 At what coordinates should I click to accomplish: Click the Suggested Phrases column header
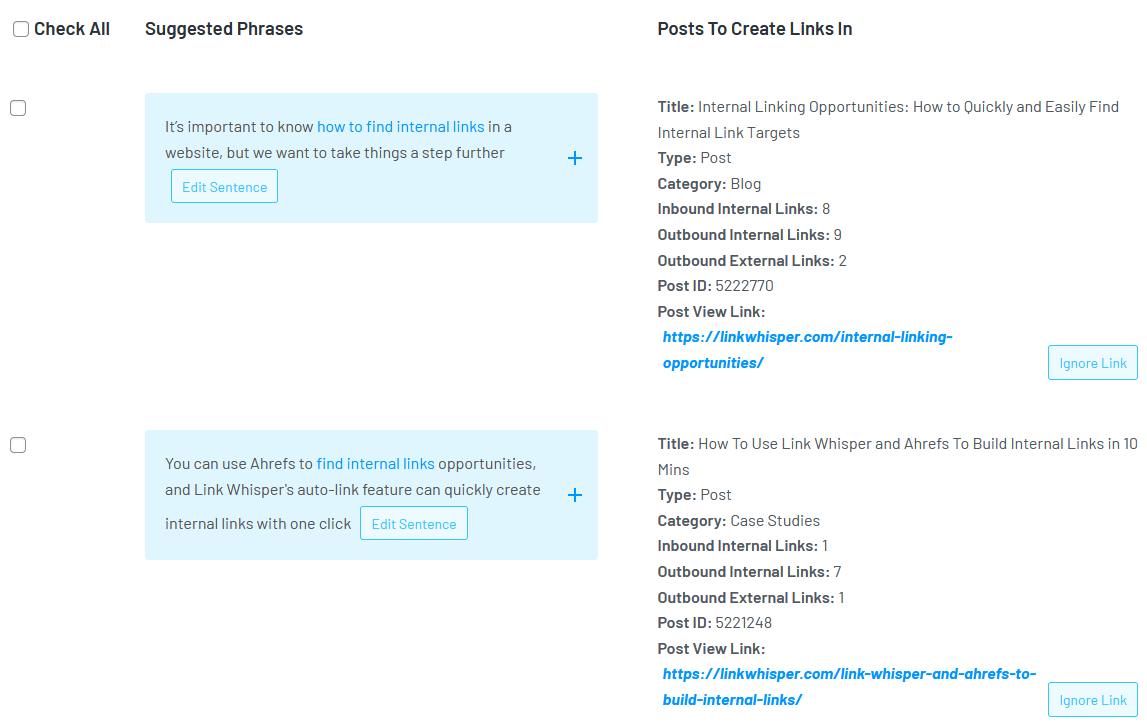223,28
